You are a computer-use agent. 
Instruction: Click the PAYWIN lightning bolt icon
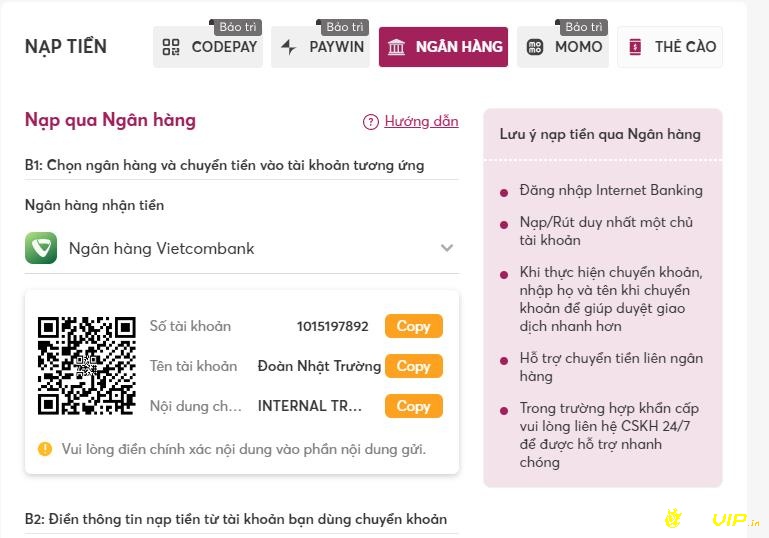[x=288, y=47]
